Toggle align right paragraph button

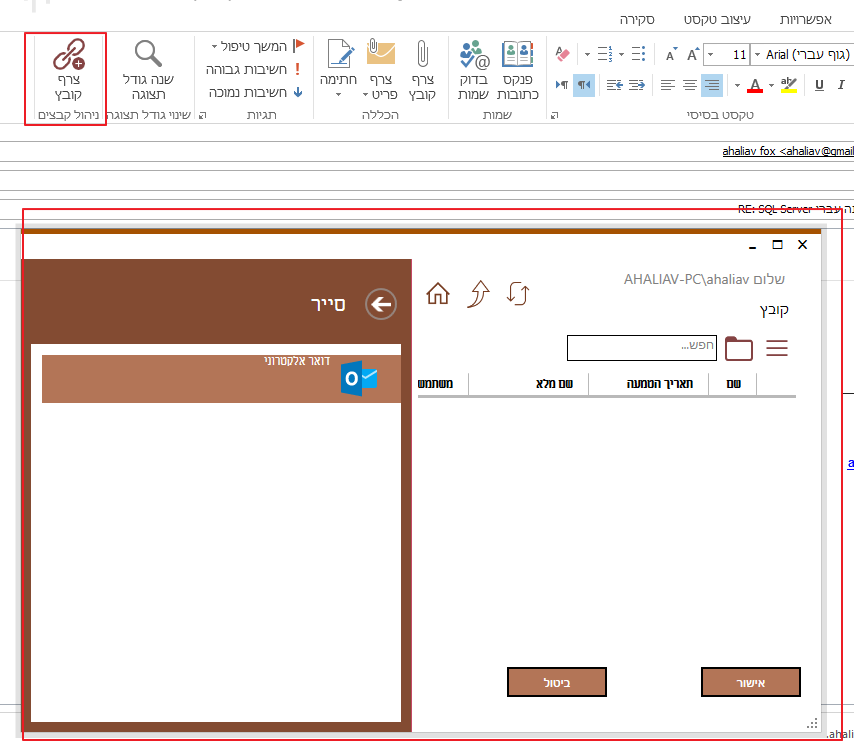[712, 85]
